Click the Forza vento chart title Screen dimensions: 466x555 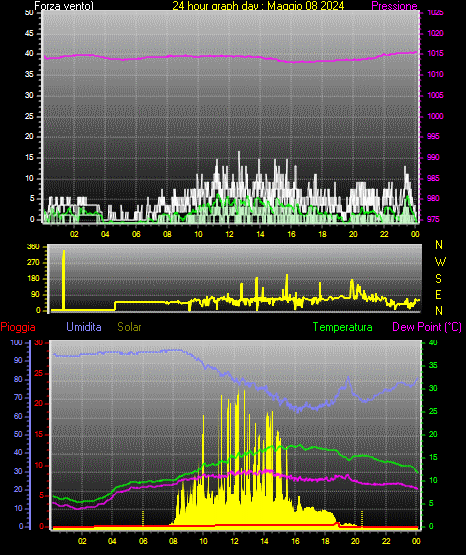click(x=64, y=6)
